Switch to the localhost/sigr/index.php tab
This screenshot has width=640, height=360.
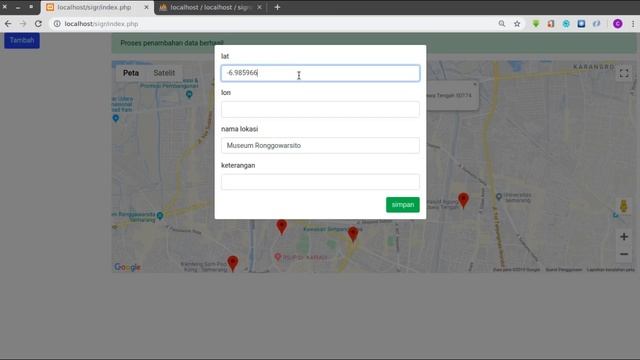94,7
